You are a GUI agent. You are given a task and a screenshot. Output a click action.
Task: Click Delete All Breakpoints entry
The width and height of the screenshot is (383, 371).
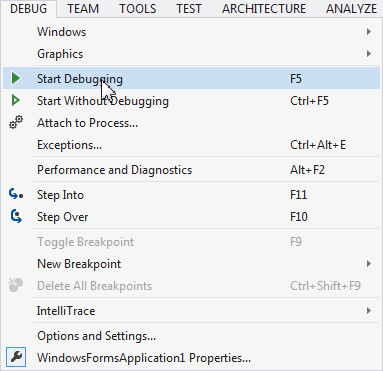click(191, 286)
